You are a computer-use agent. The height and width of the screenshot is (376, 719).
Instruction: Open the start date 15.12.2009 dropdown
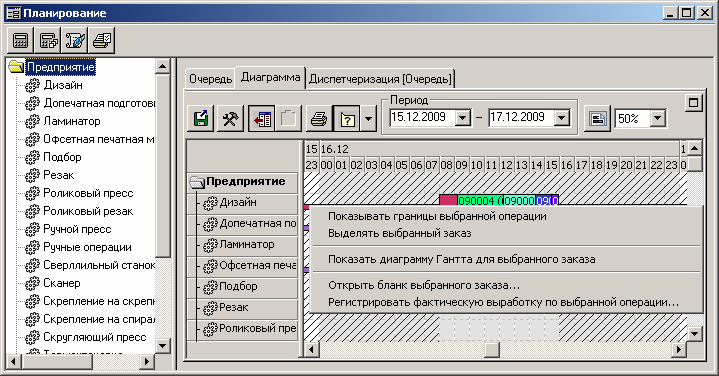pyautogui.click(x=463, y=118)
